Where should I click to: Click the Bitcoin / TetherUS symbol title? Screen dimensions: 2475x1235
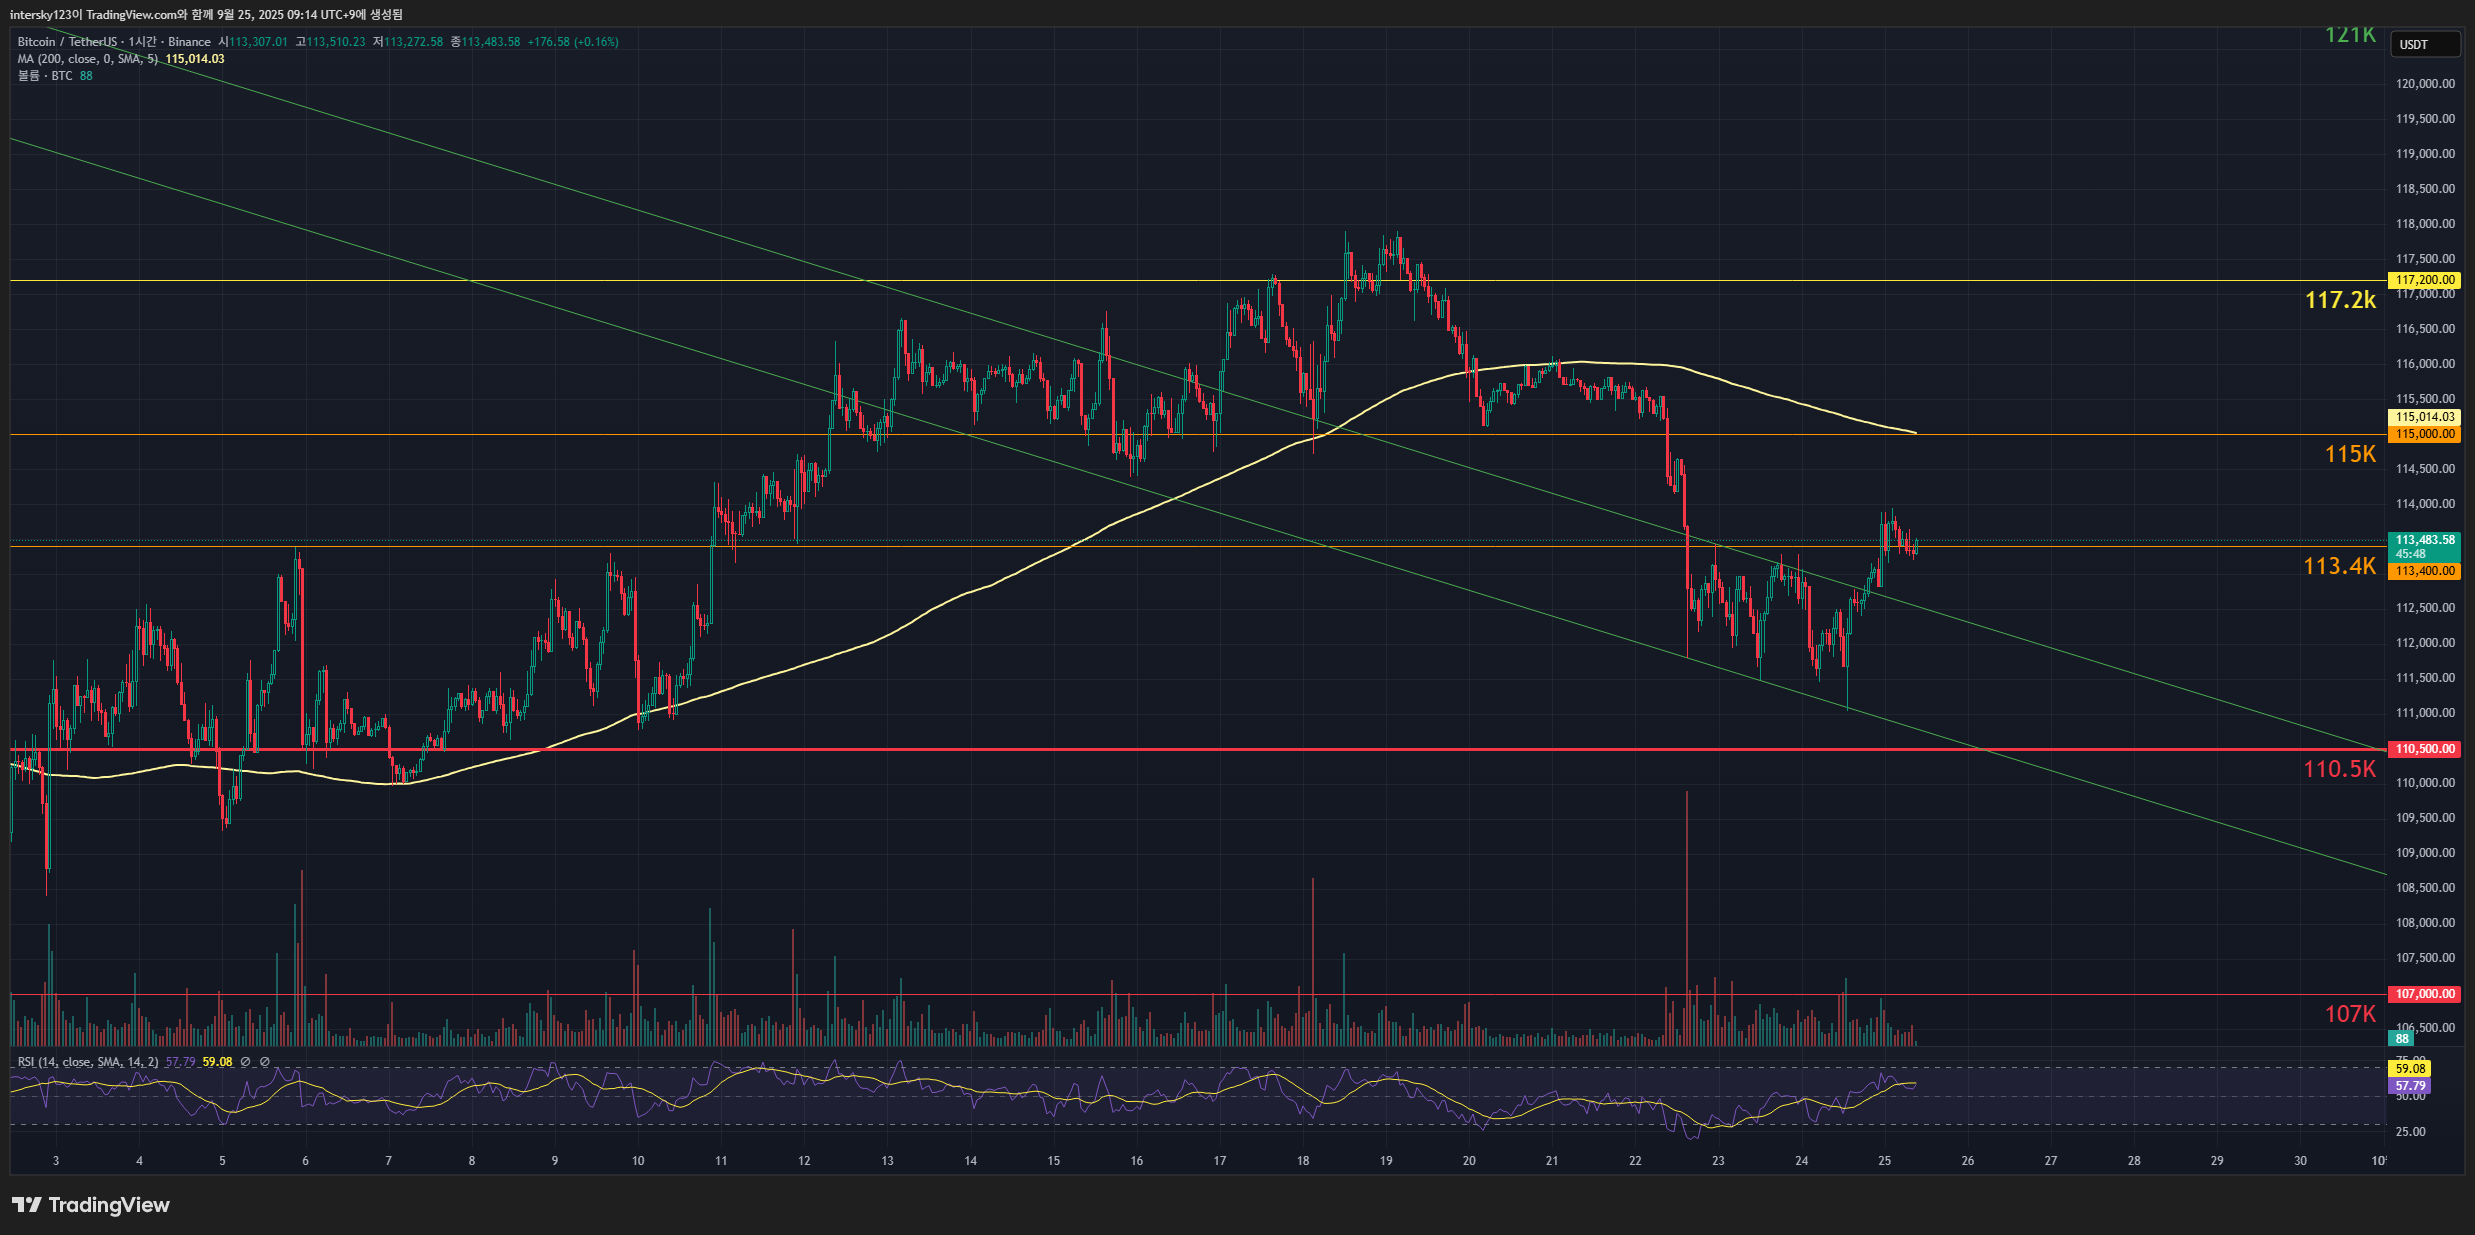66,42
